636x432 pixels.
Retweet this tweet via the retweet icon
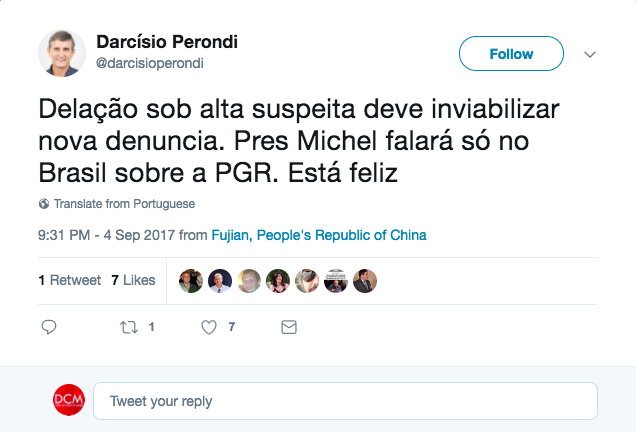(128, 327)
